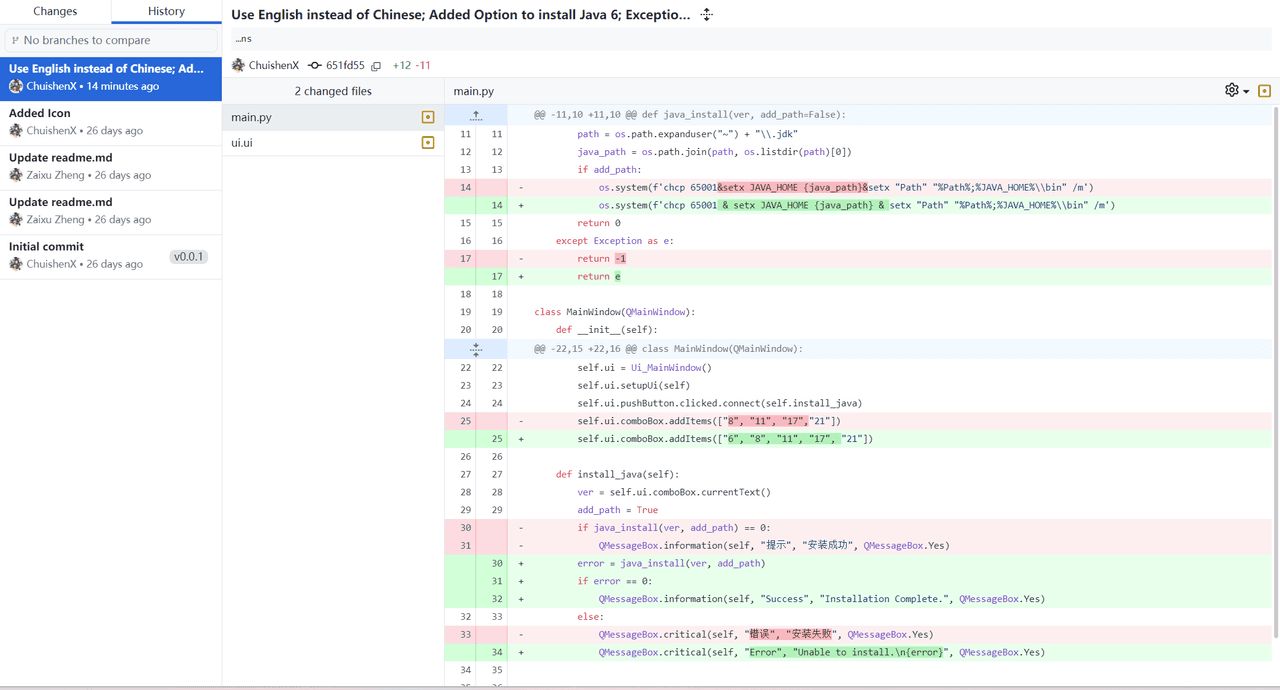
Task: Expand hidden lines above the first hunk
Action: [x=476, y=115]
